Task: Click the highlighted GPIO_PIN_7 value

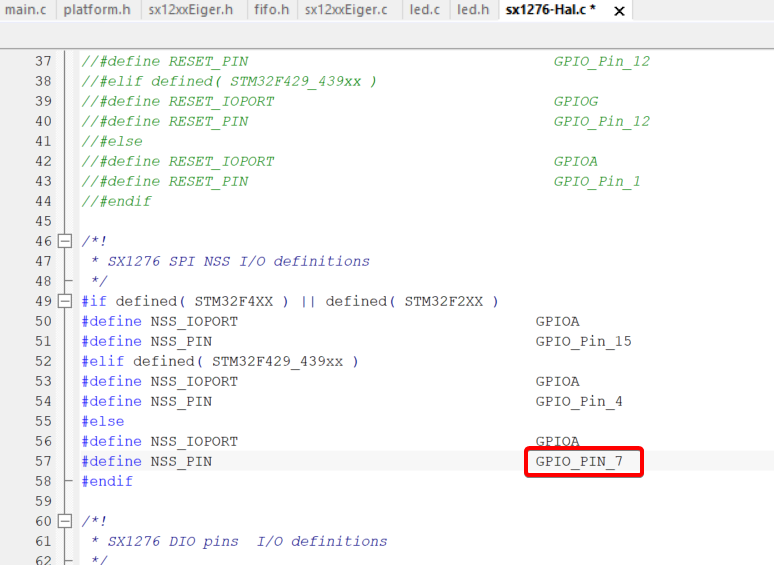Action: [582, 461]
